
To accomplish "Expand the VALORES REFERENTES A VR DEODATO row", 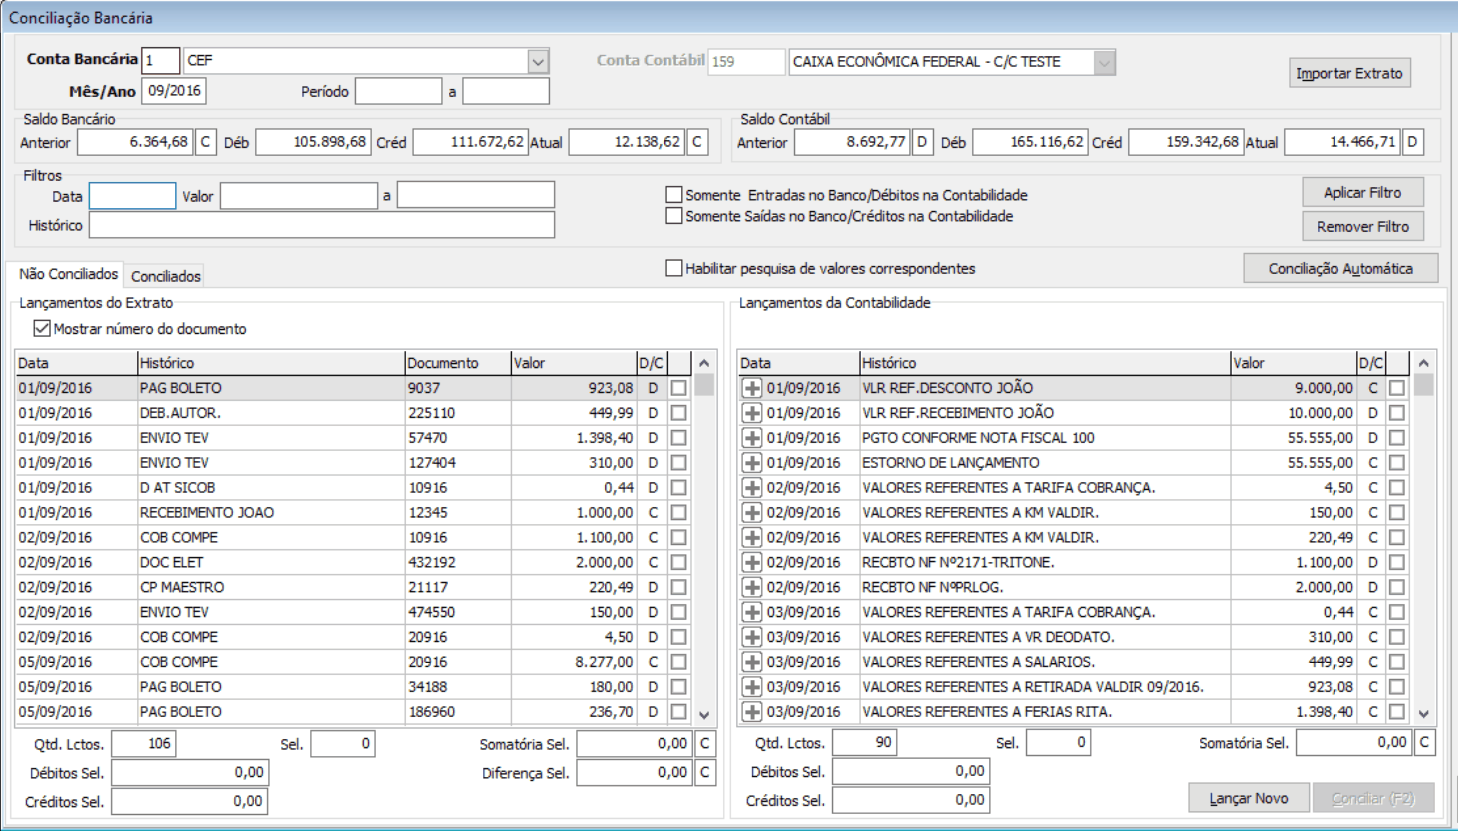I will point(752,637).
